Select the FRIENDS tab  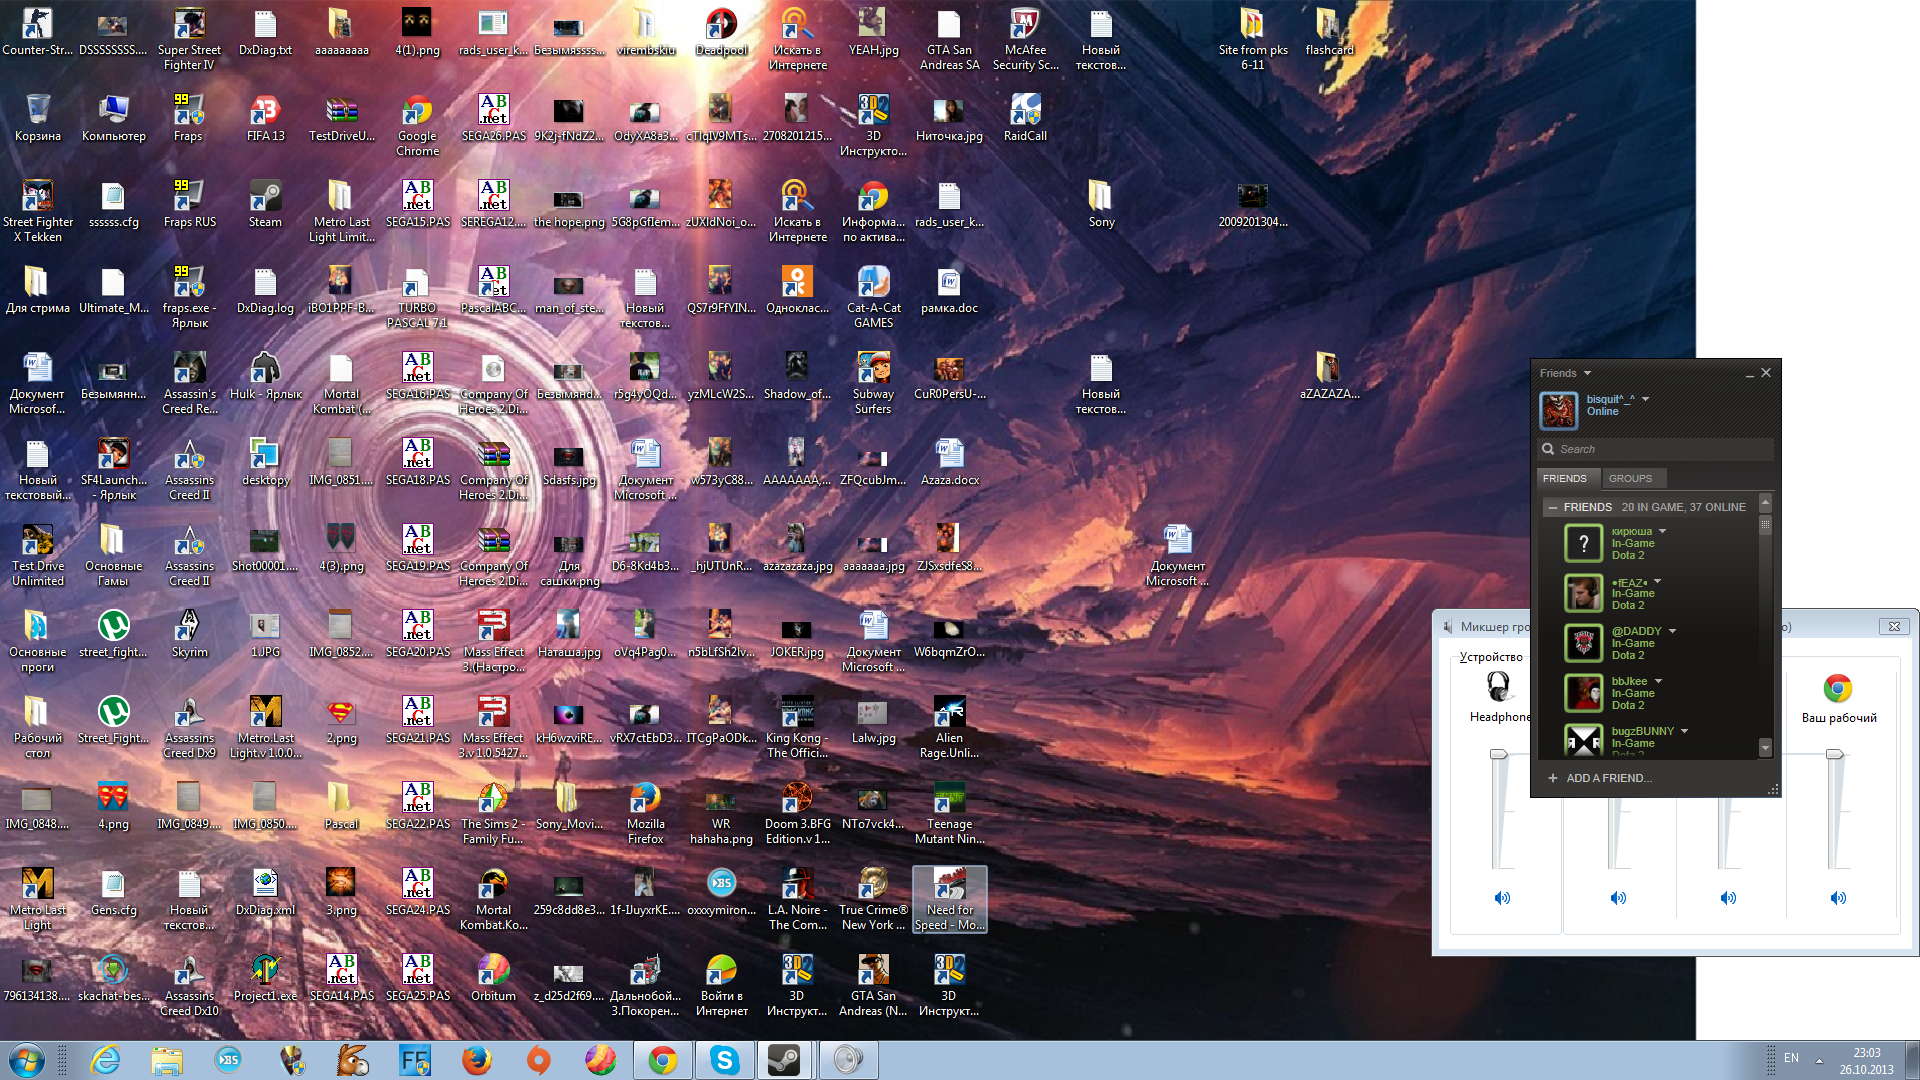[1564, 478]
